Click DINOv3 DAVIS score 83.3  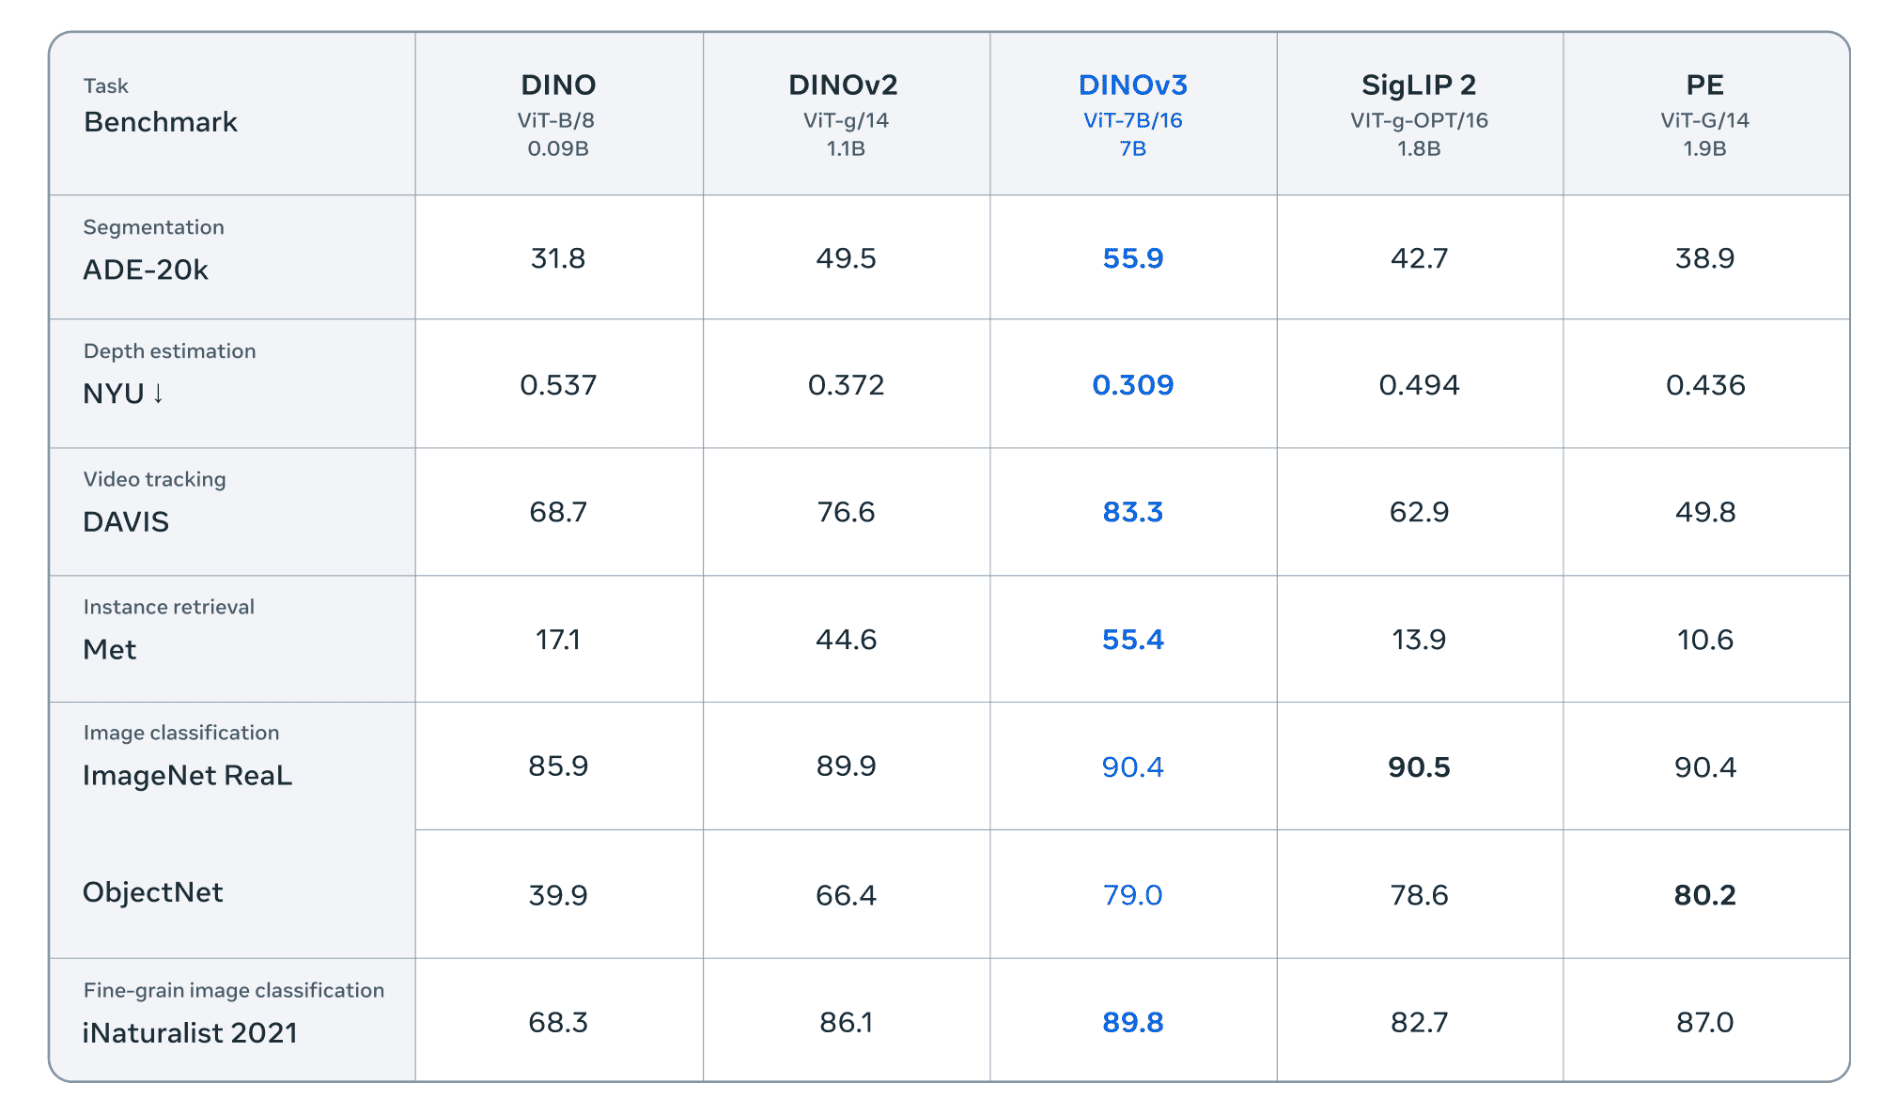coord(1132,512)
